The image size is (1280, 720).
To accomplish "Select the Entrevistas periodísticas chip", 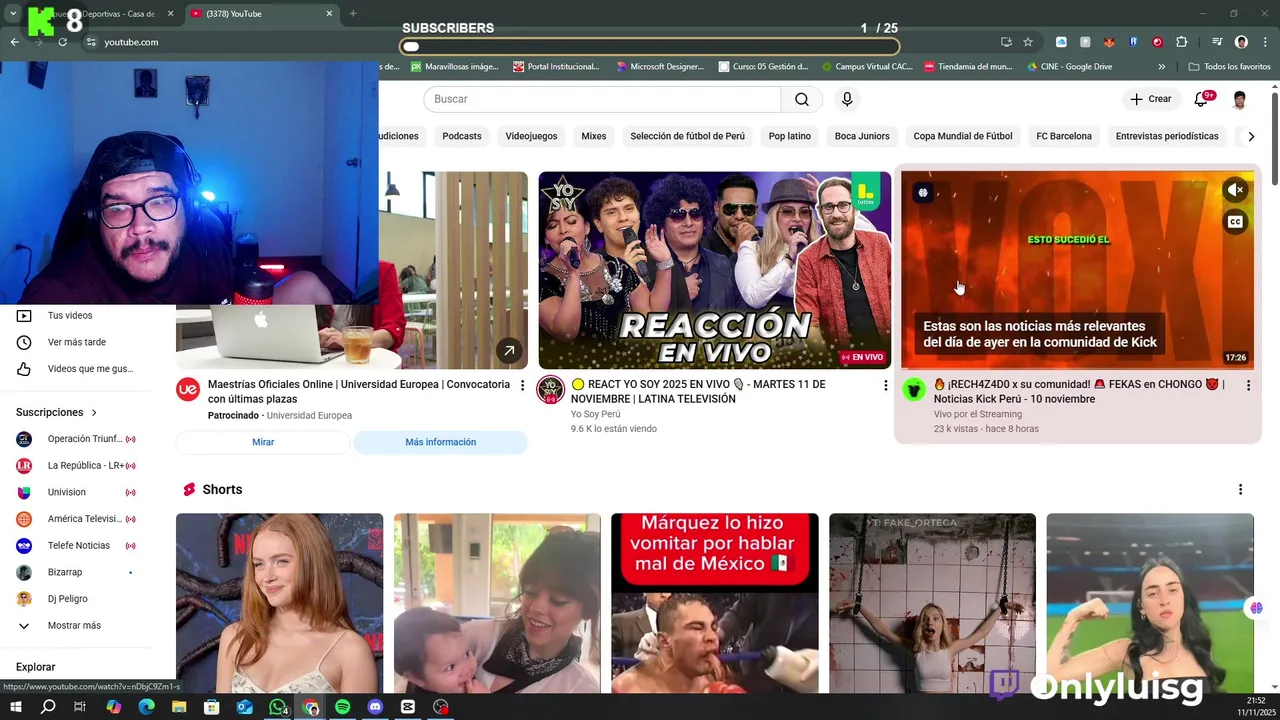I will (x=1167, y=136).
